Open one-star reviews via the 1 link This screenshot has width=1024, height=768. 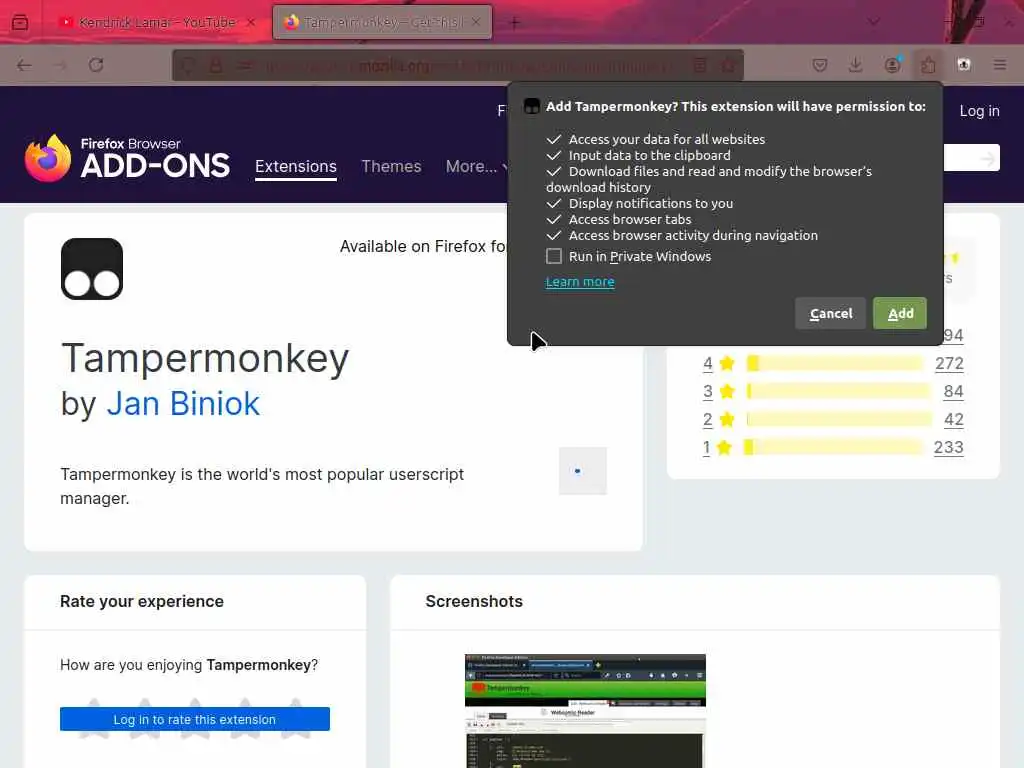[706, 448]
